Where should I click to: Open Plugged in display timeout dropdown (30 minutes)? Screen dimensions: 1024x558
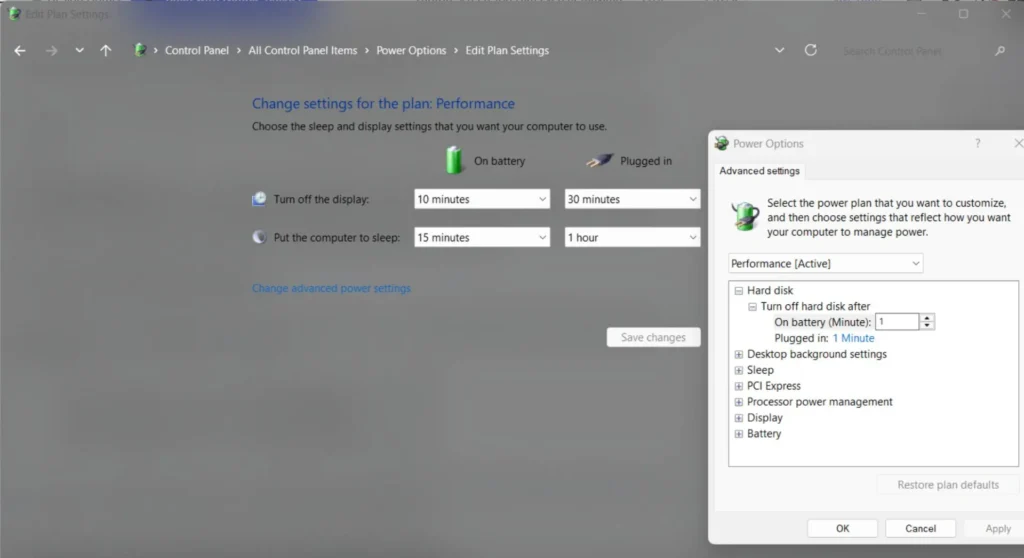(x=632, y=199)
